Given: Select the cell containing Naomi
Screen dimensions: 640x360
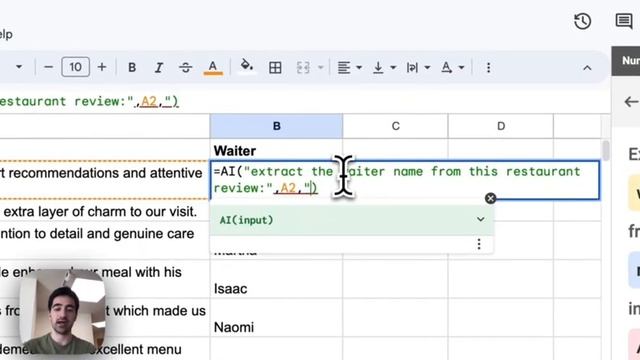Looking at the screenshot, I should point(276,318).
